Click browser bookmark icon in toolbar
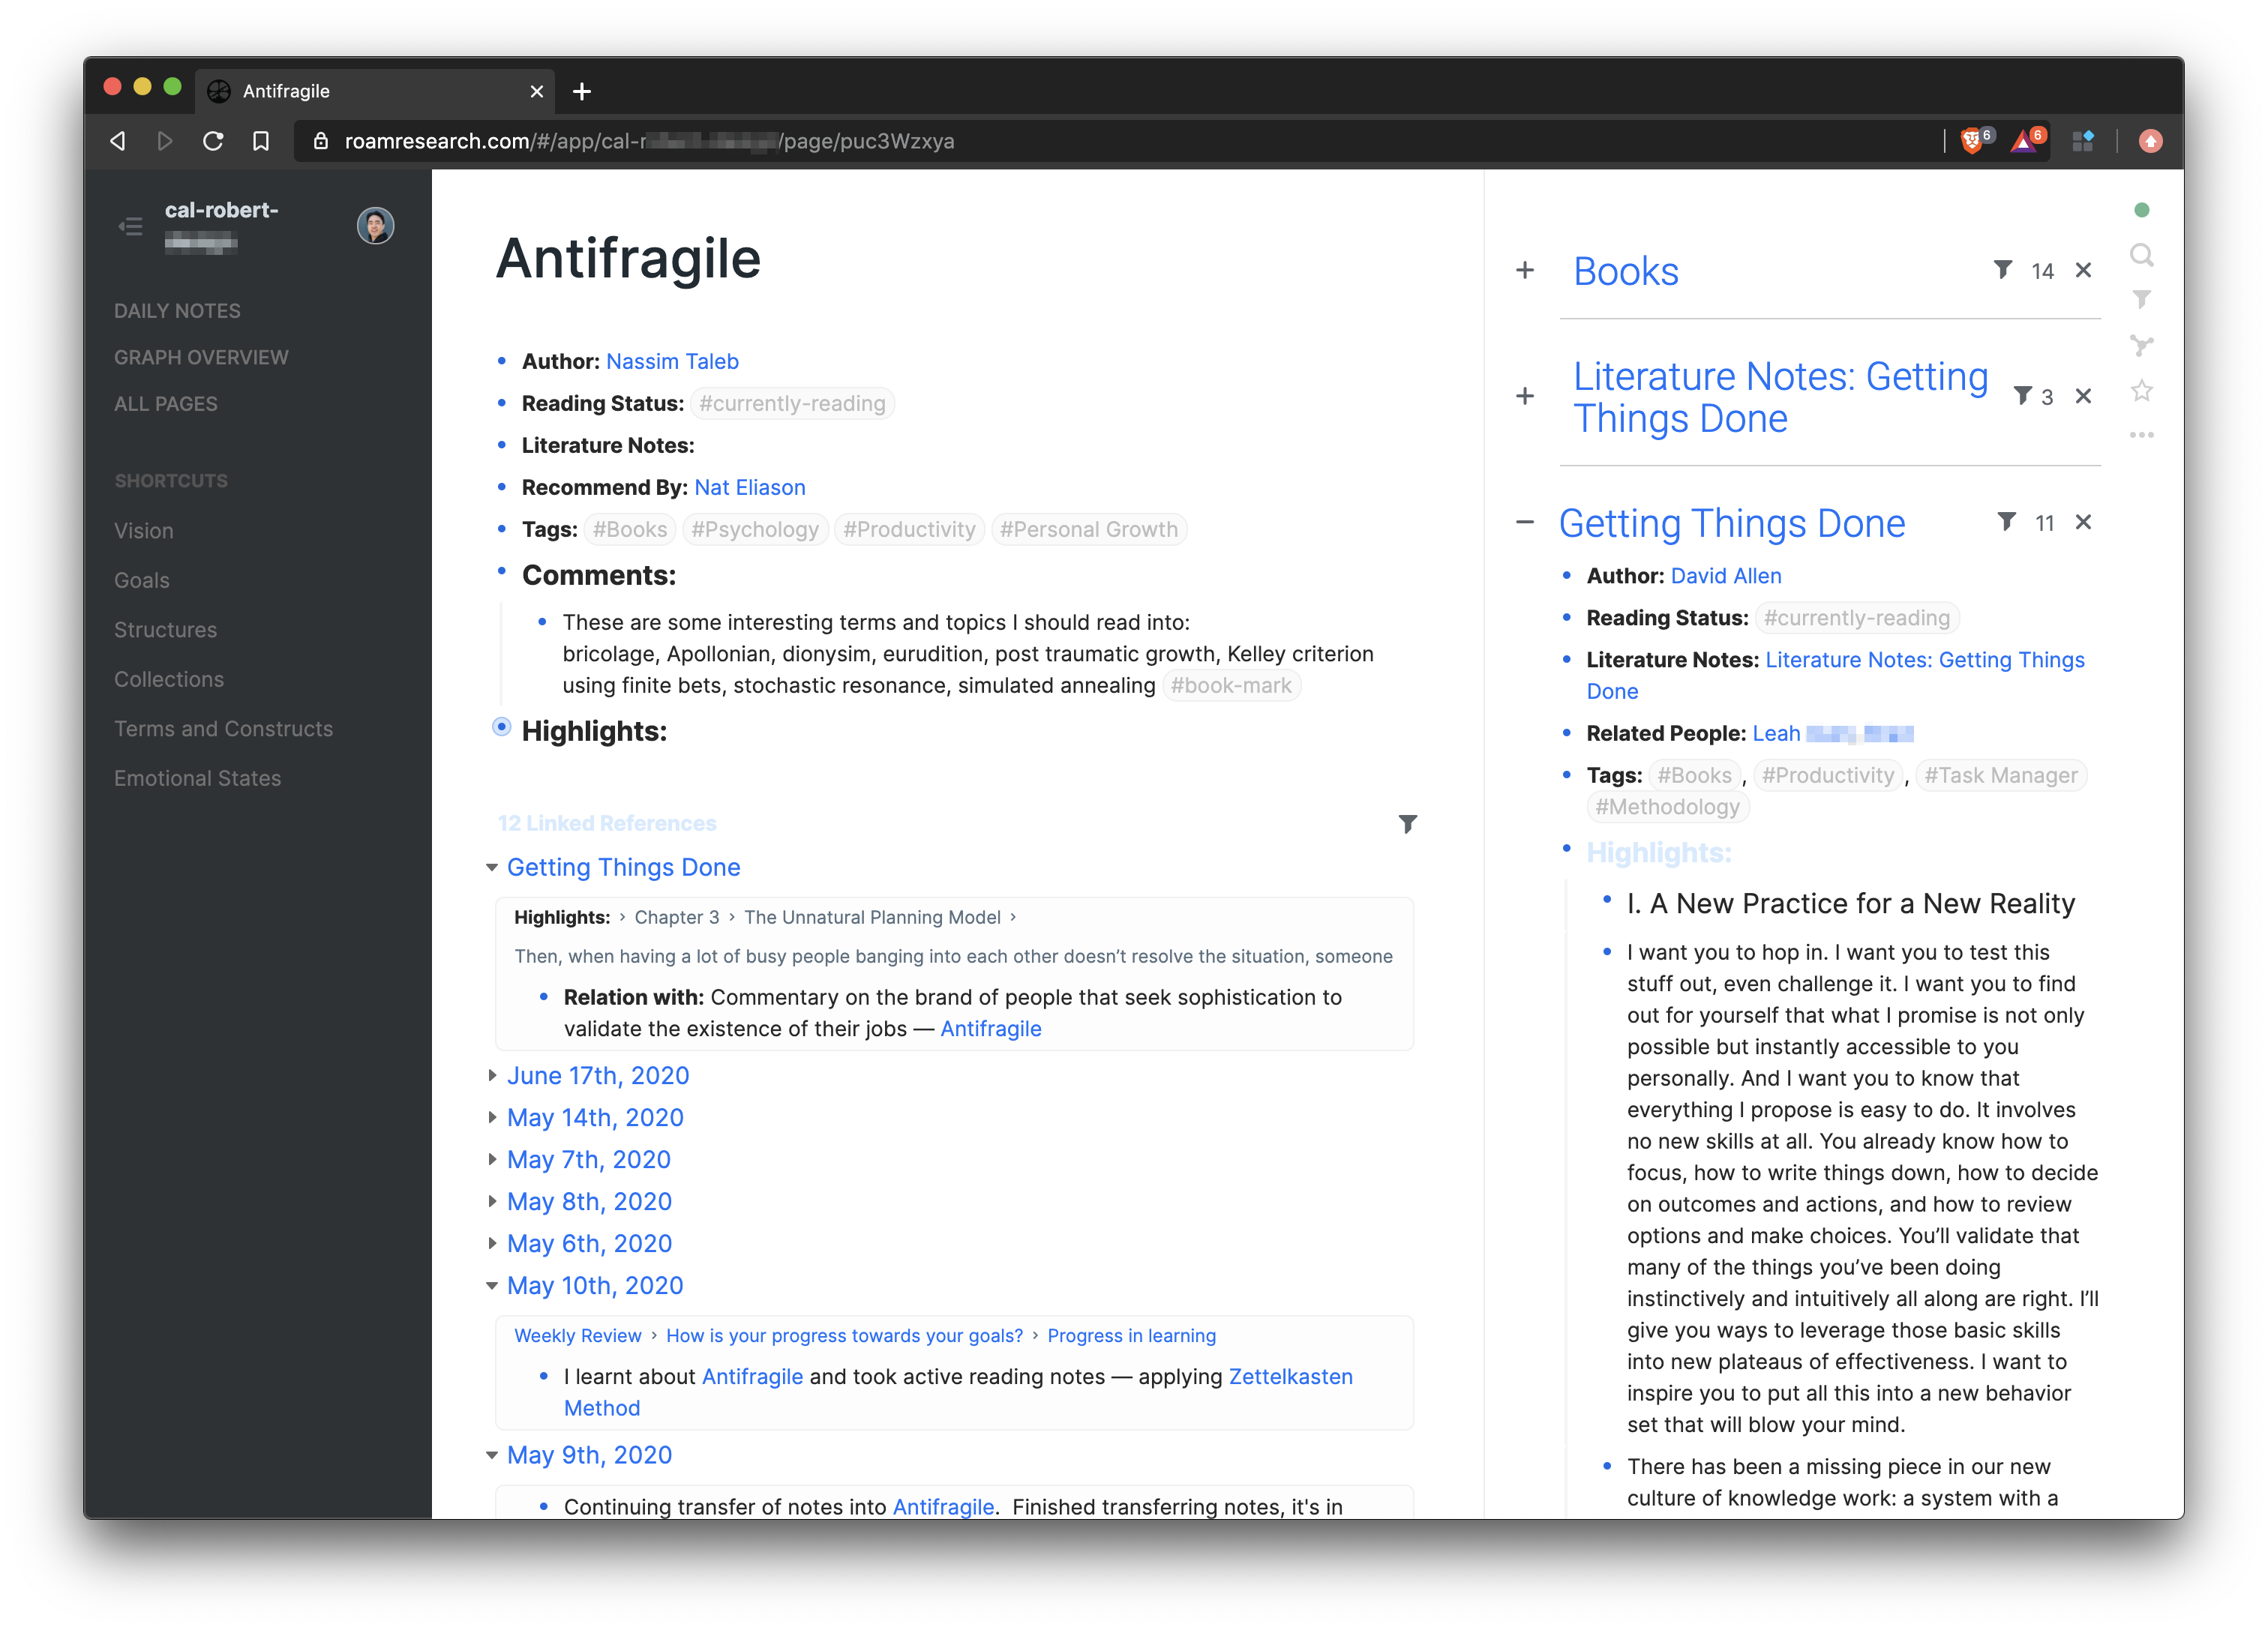 coord(261,141)
